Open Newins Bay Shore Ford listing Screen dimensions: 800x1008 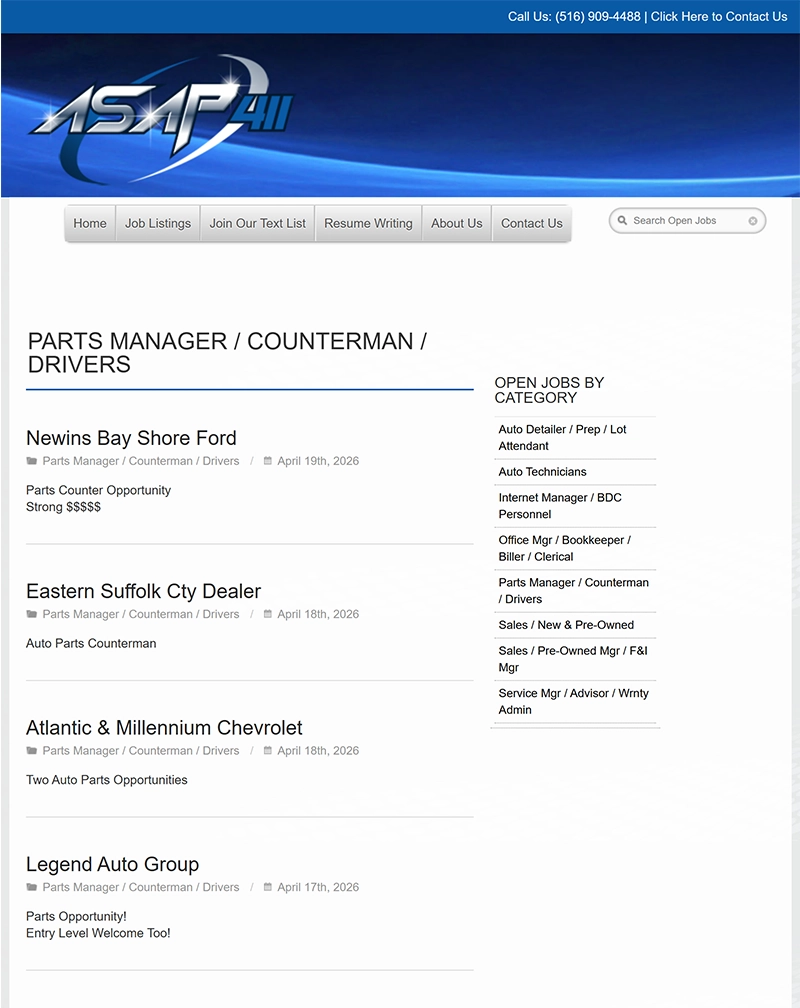[x=131, y=438]
